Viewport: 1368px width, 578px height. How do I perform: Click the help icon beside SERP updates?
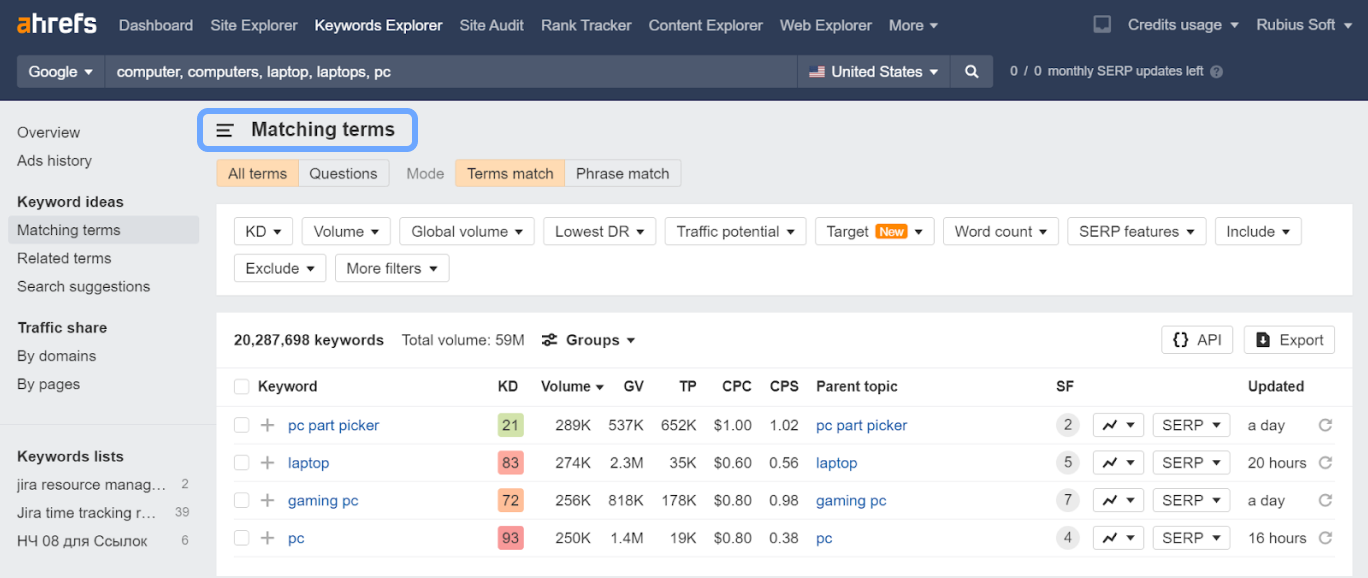pos(1216,72)
